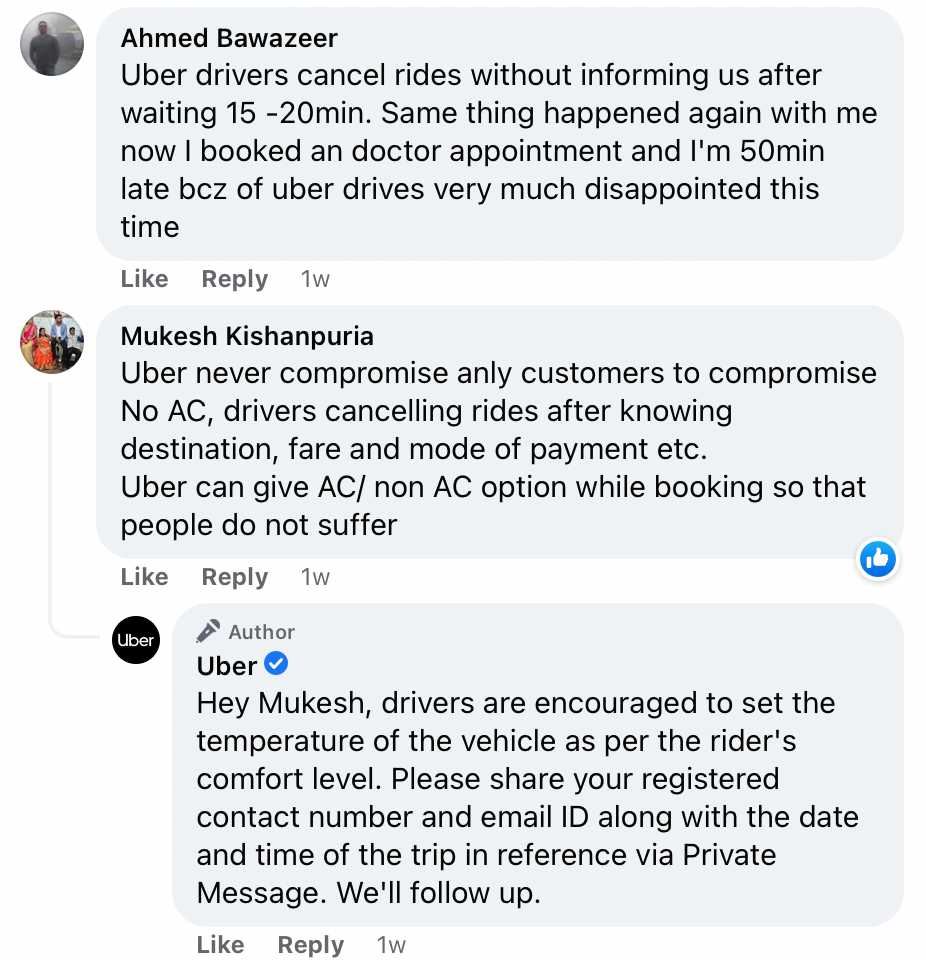Image resolution: width=926 pixels, height=960 pixels.
Task: Click the 1w timestamp under Ahmed's comment
Action: pyautogui.click(x=315, y=279)
